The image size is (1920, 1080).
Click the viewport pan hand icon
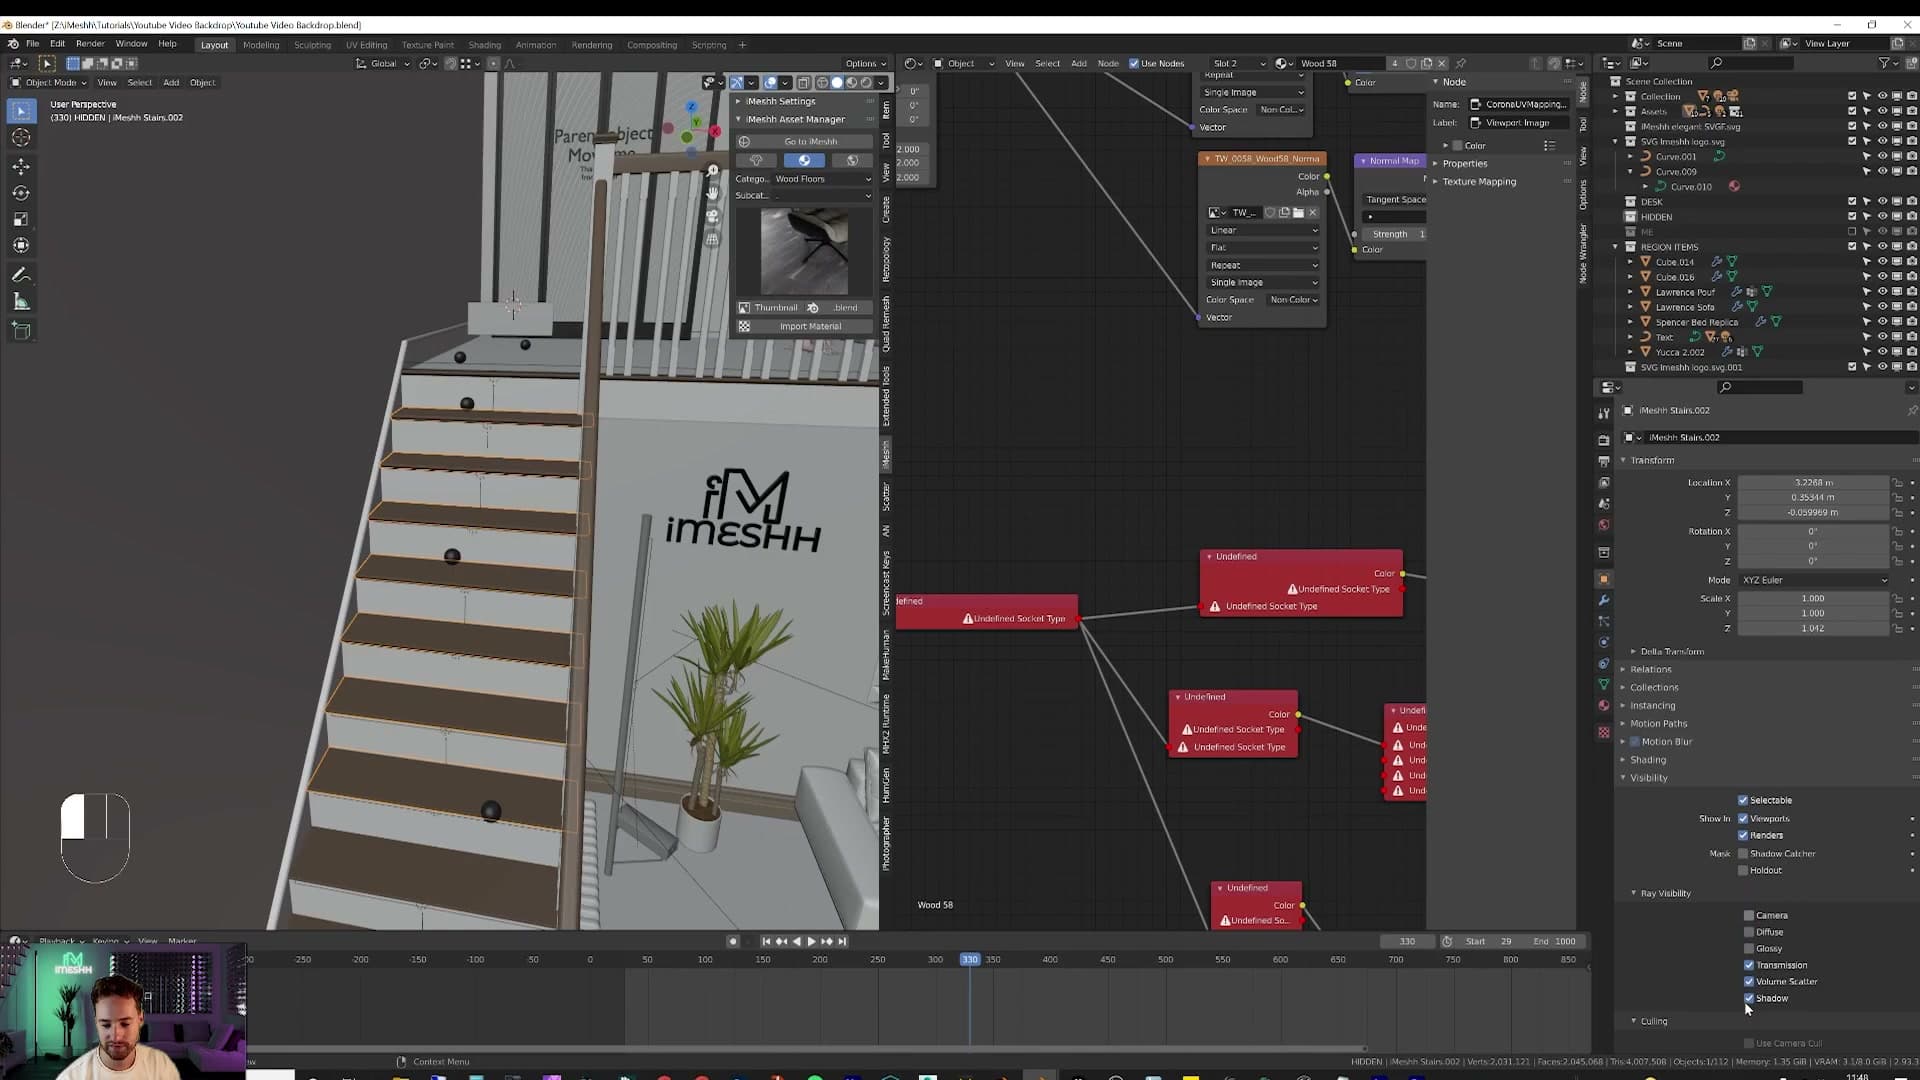coord(713,193)
